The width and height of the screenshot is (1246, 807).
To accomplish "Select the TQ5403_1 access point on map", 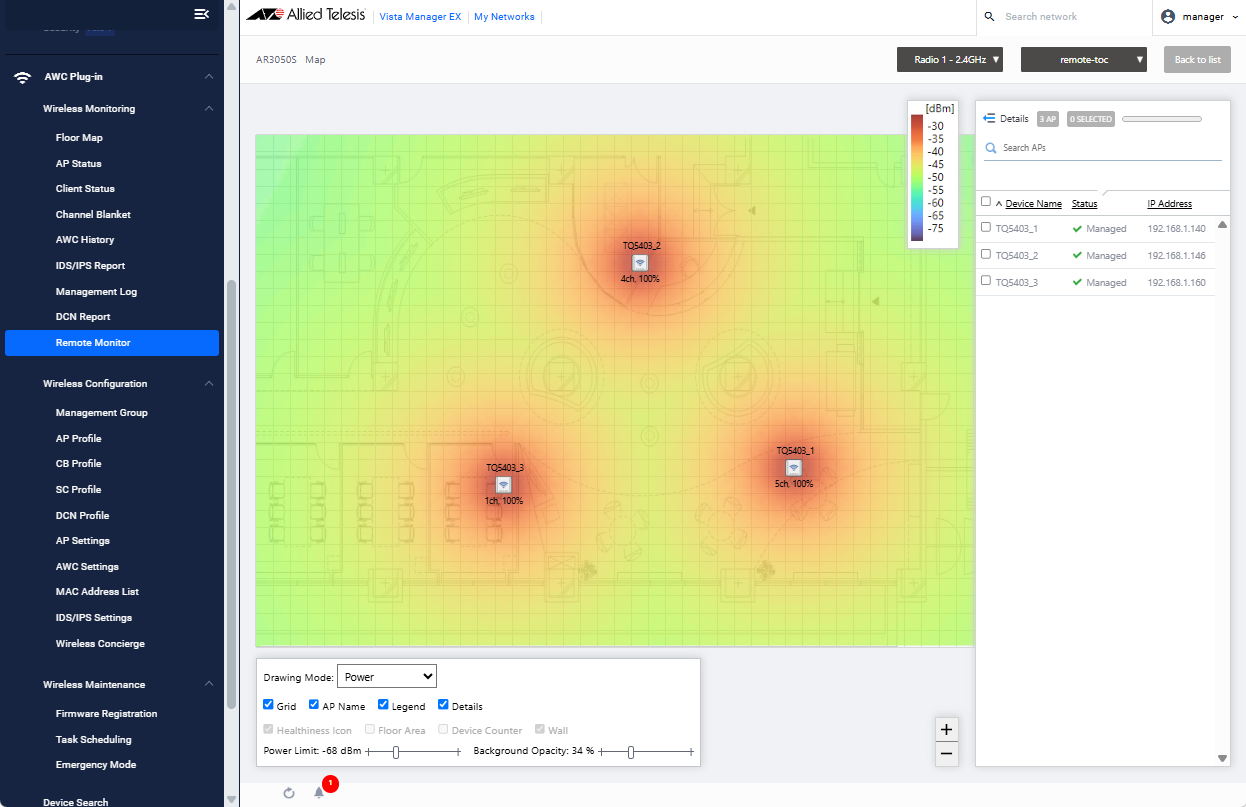I will (793, 467).
